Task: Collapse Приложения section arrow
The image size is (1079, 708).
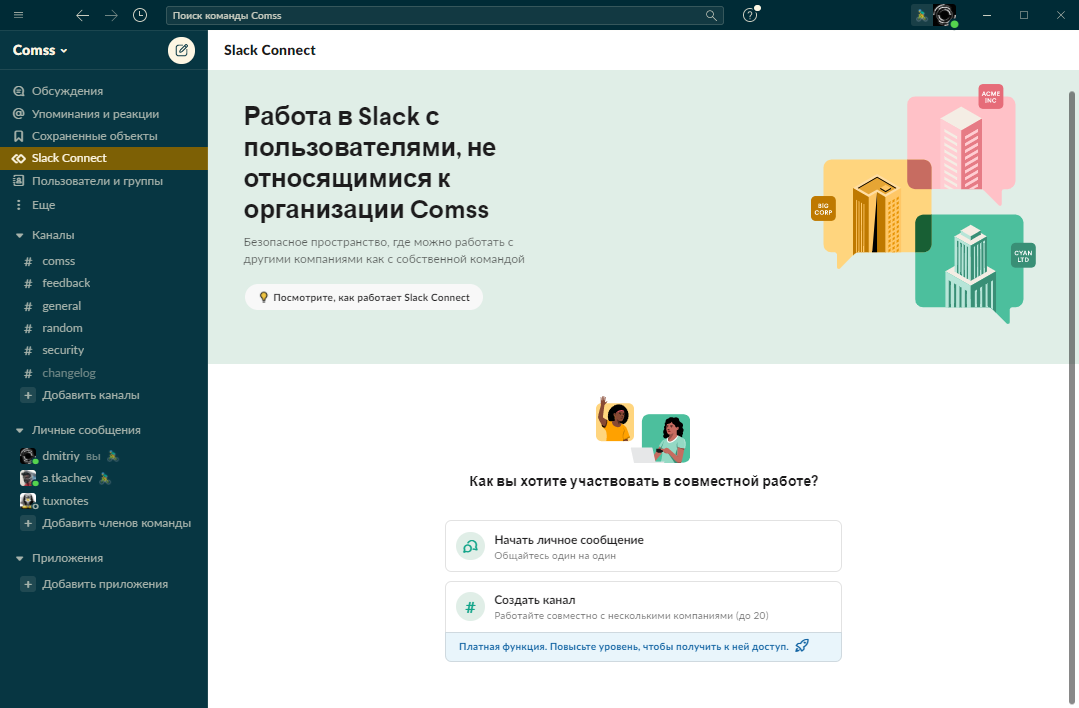Action: click(19, 558)
